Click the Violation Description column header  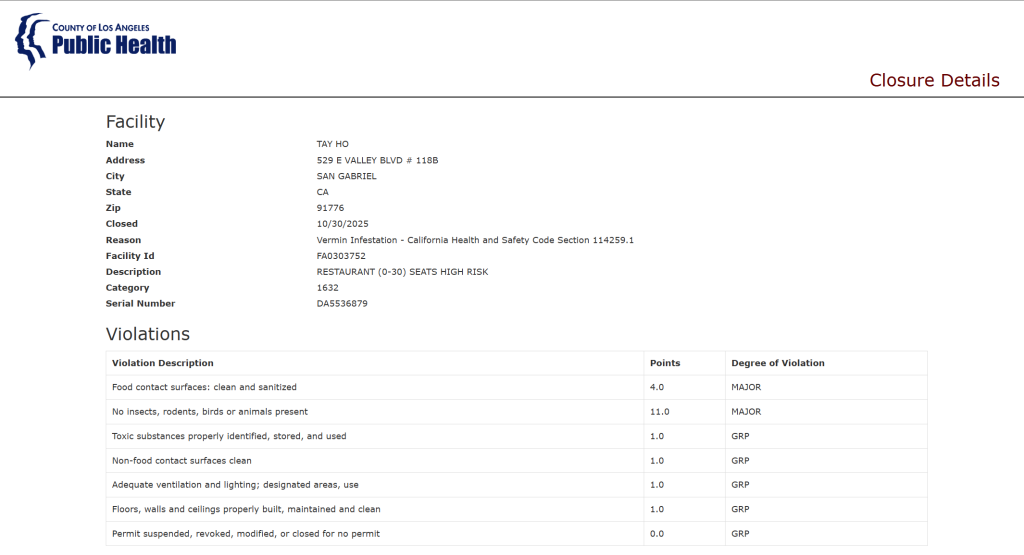(x=163, y=363)
